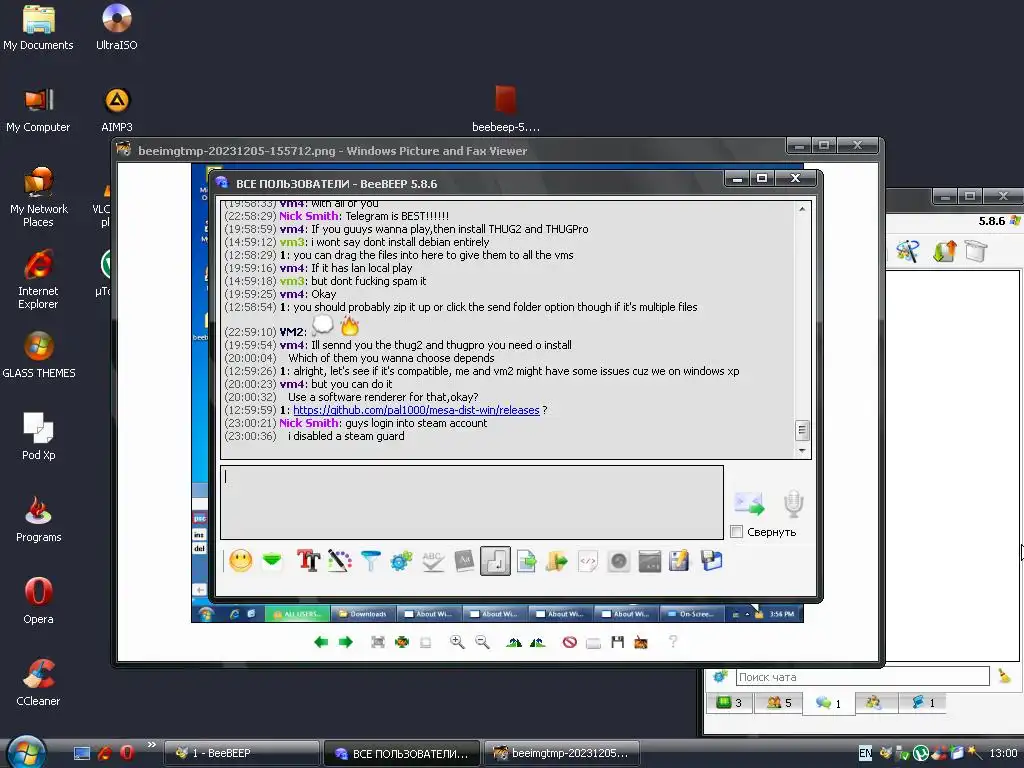Open image for editing in Picture Viewer
The width and height of the screenshot is (1024, 768).
641,643
